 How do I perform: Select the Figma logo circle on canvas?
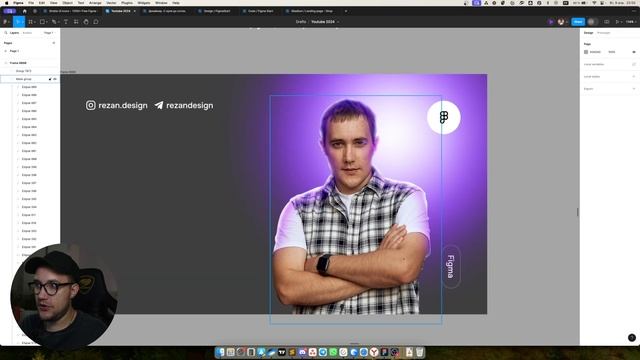(x=444, y=117)
